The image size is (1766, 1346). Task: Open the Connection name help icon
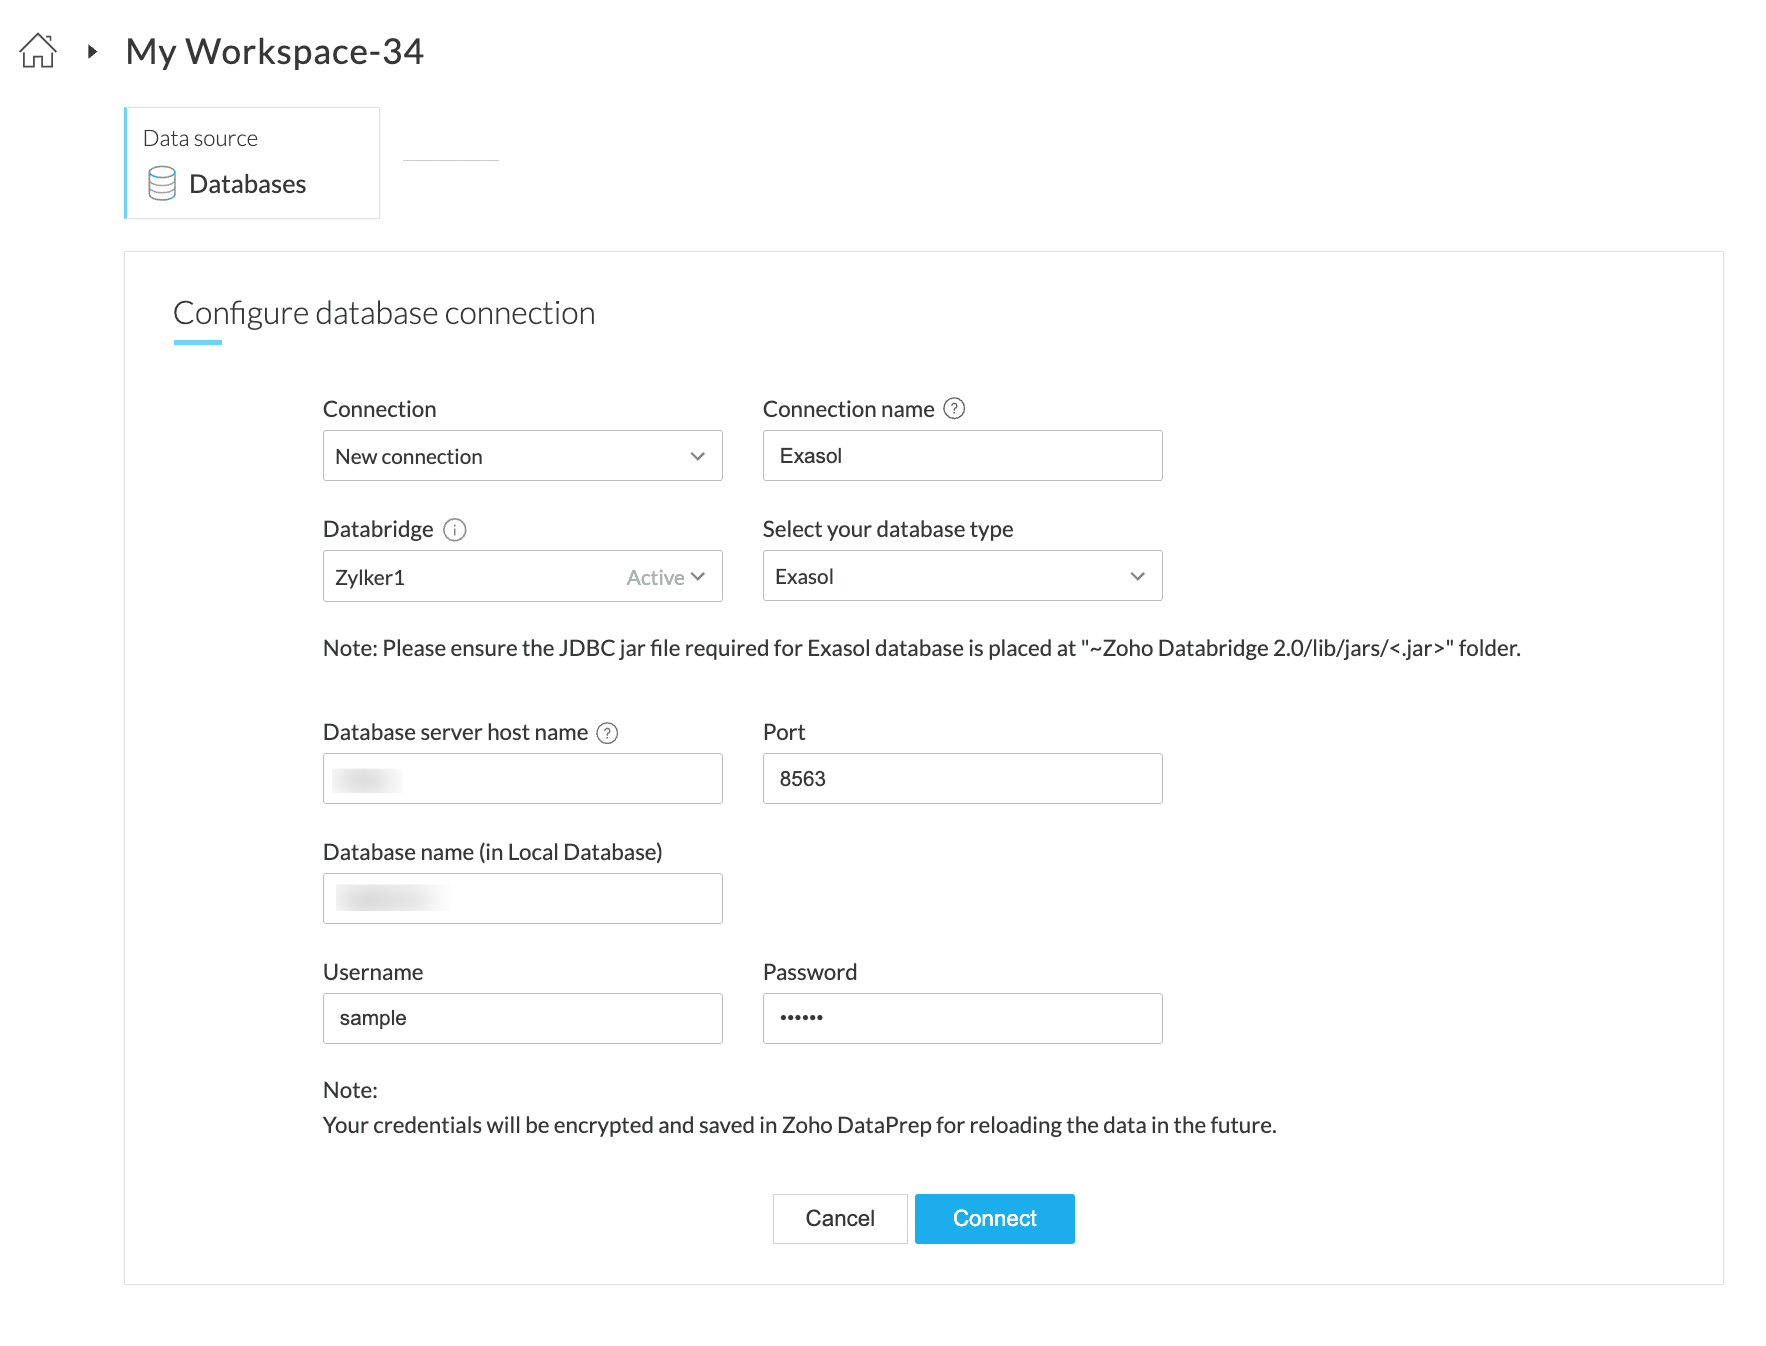(x=955, y=408)
